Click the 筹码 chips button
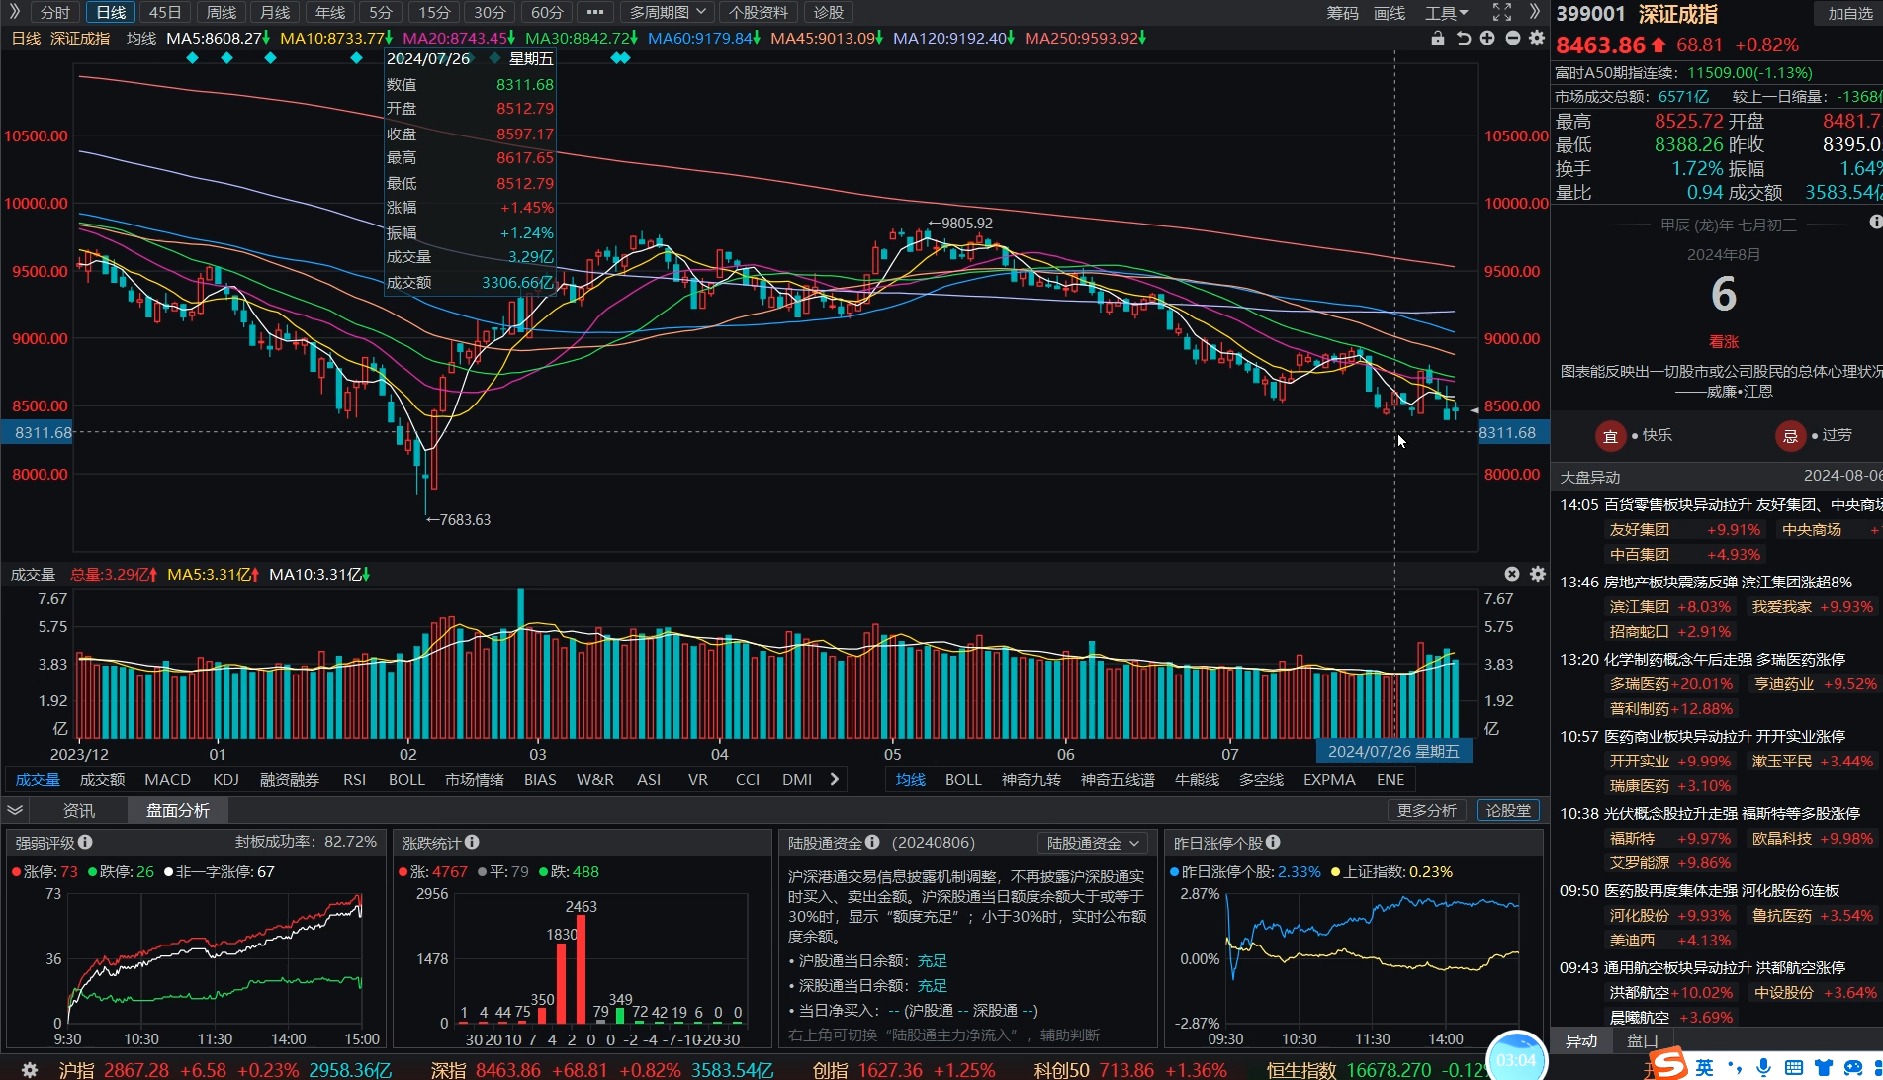Viewport: 1883px width, 1080px height. click(1343, 12)
